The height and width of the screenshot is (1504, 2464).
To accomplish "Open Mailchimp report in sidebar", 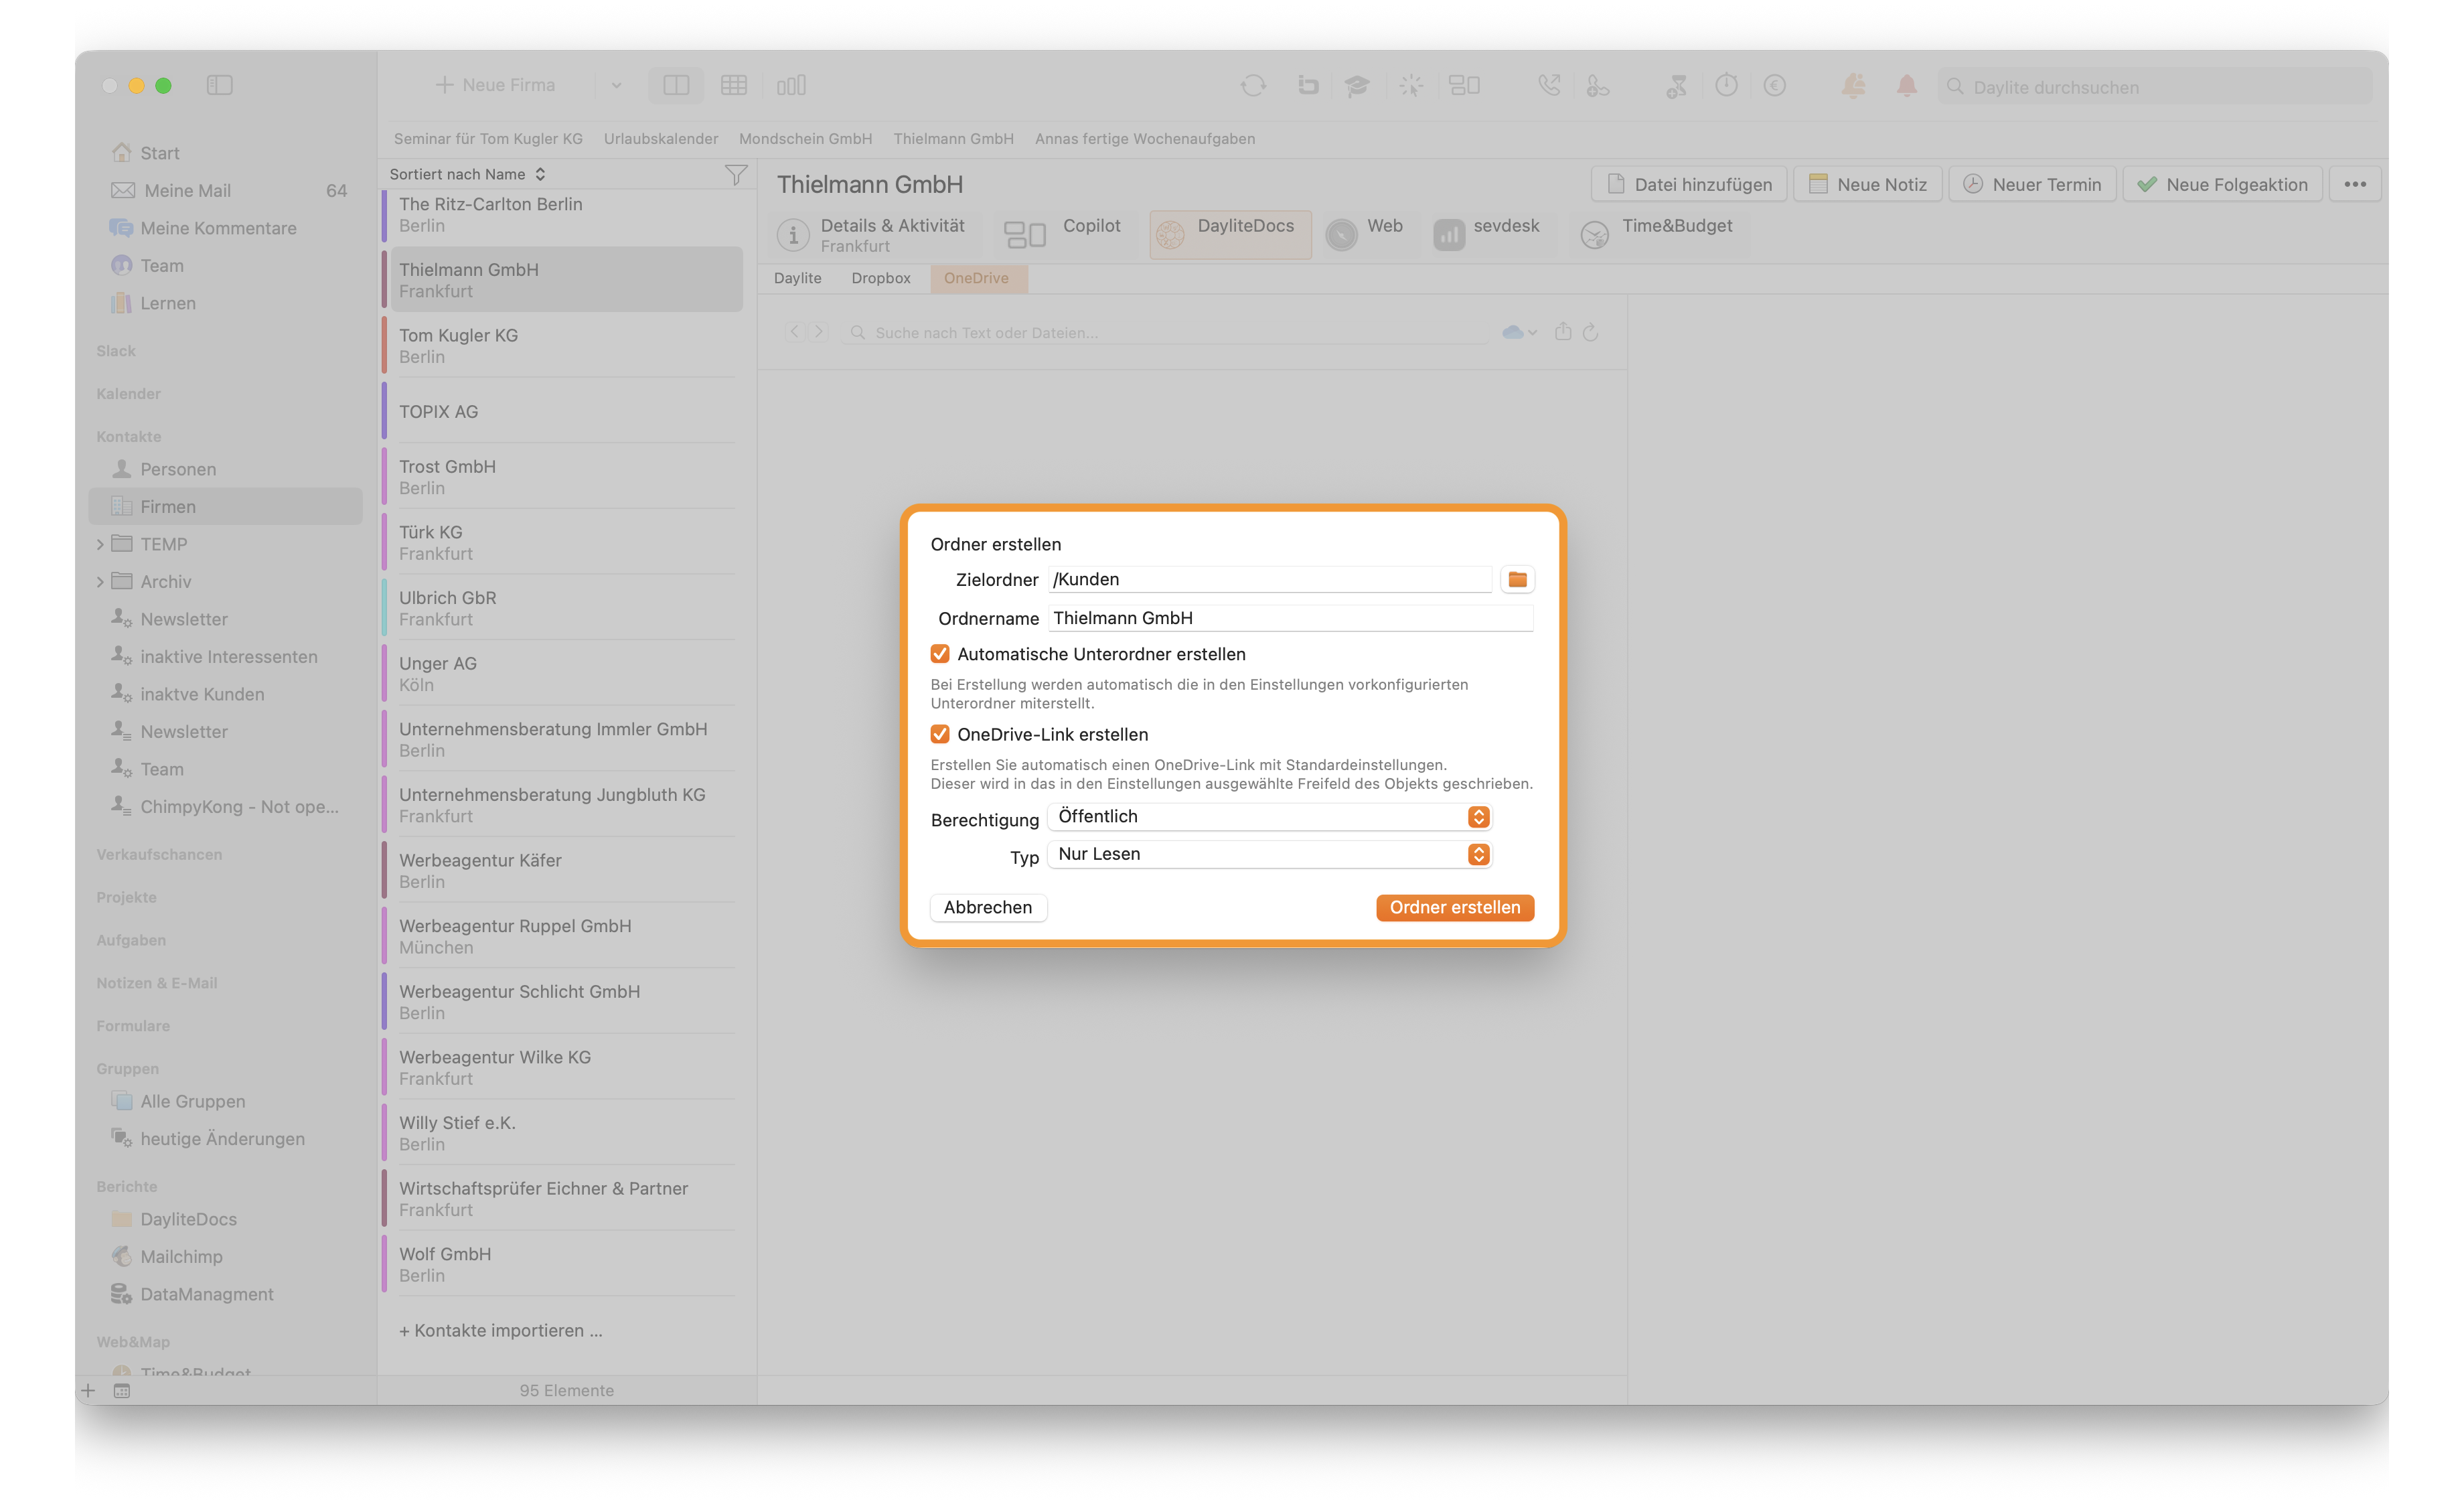I will pyautogui.click(x=181, y=1256).
